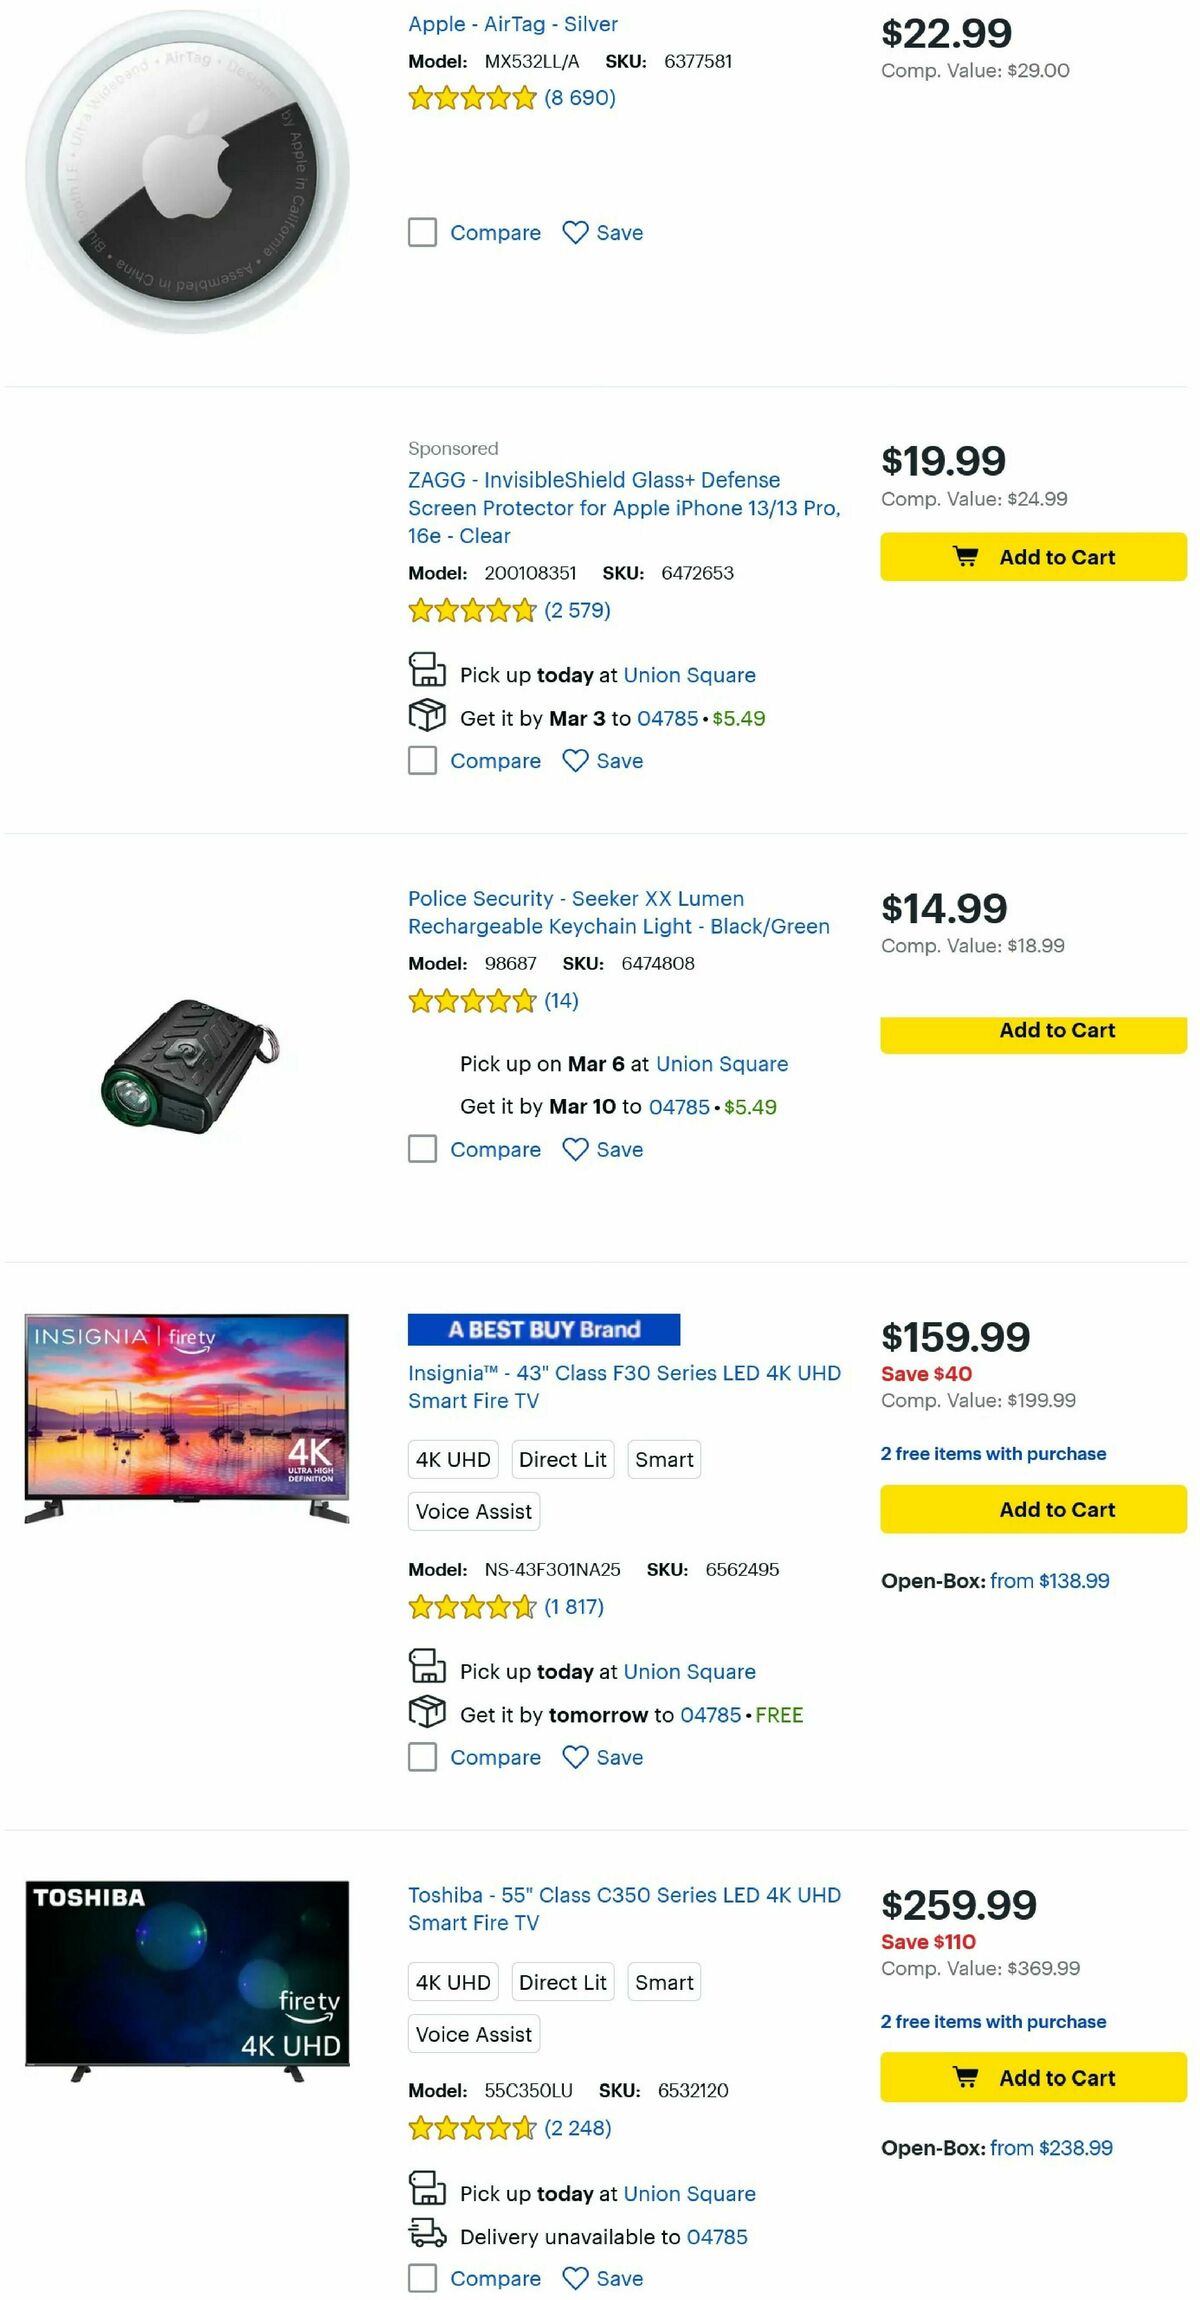Click the cart icon inside Toshiba Add to Cart
1200x2300 pixels.
966,2077
